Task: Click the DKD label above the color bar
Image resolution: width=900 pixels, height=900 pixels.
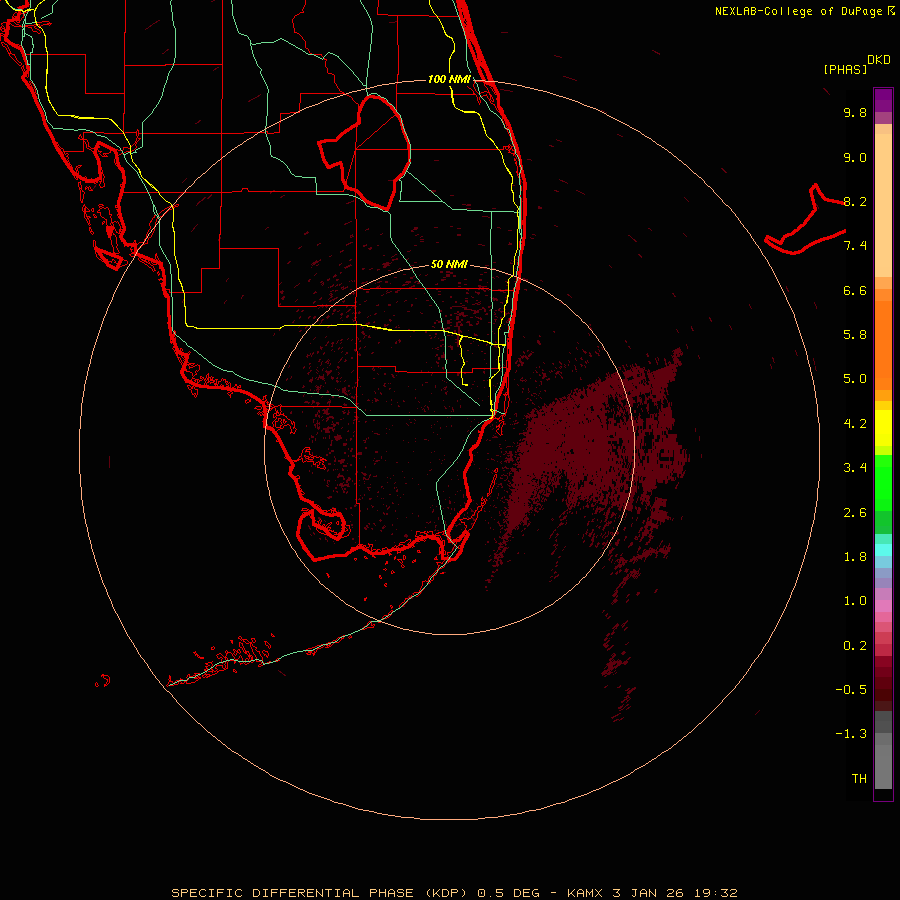Action: (878, 60)
